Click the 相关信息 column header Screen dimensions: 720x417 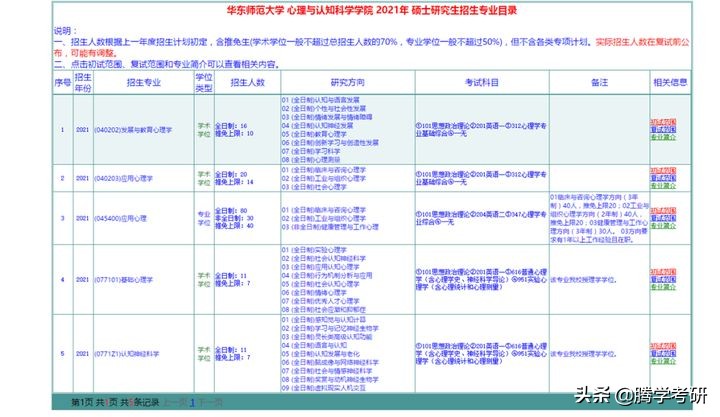670,83
